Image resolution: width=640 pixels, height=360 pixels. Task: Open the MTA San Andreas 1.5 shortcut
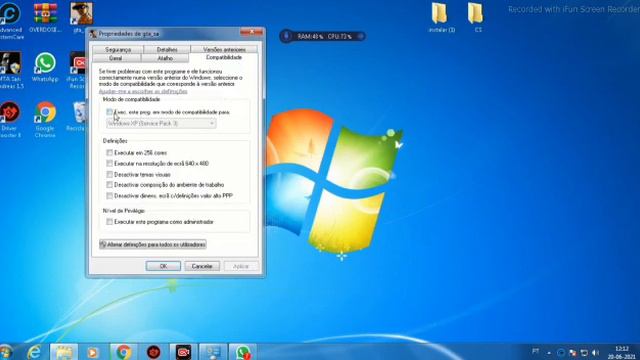11,69
